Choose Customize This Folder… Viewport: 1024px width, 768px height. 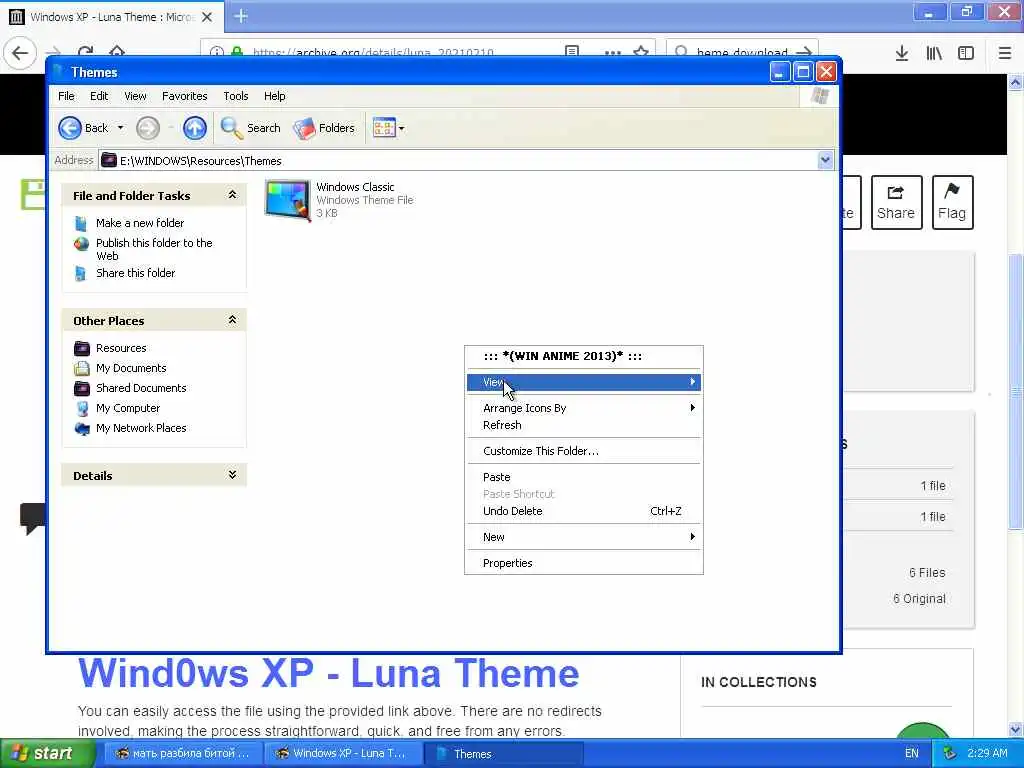(x=584, y=451)
